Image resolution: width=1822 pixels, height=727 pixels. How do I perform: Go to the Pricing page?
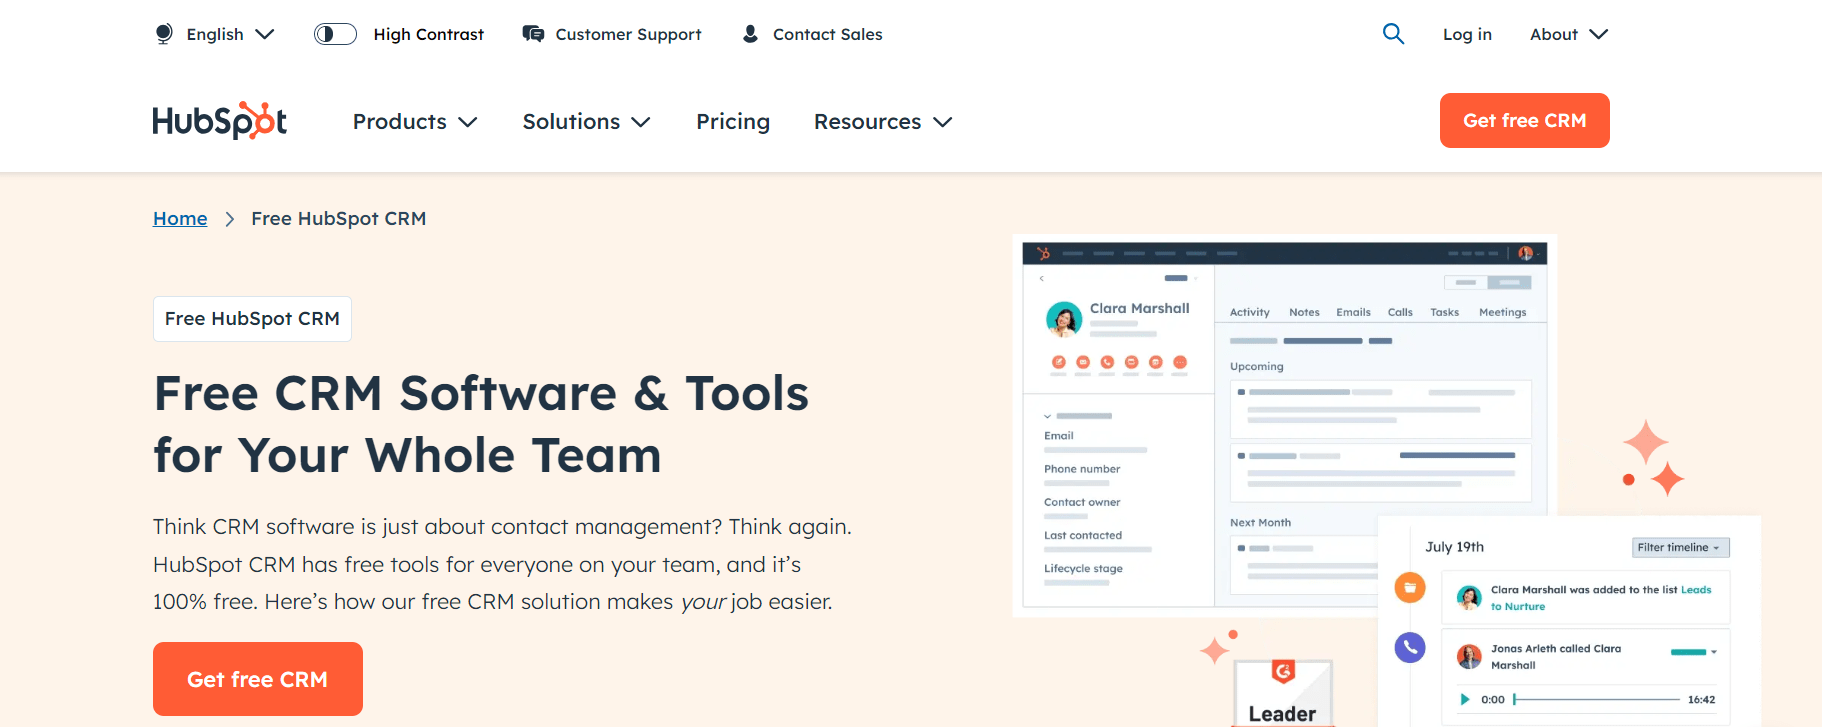(733, 121)
